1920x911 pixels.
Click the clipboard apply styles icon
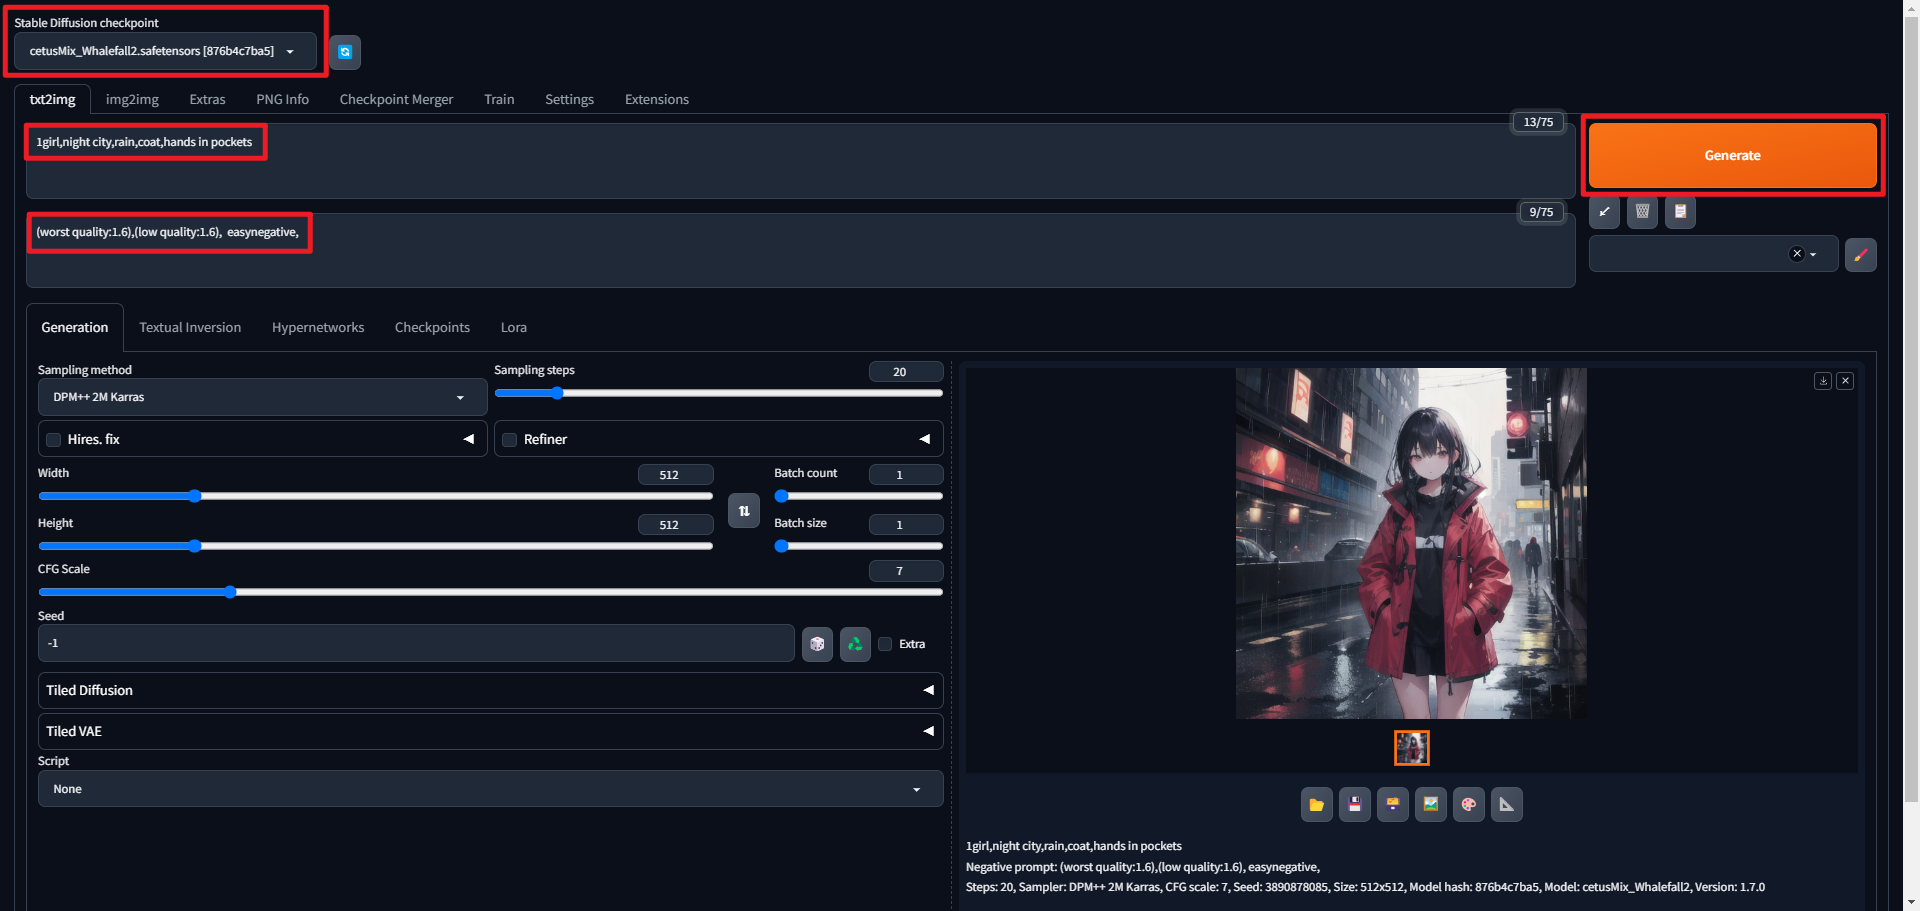pyautogui.click(x=1680, y=212)
